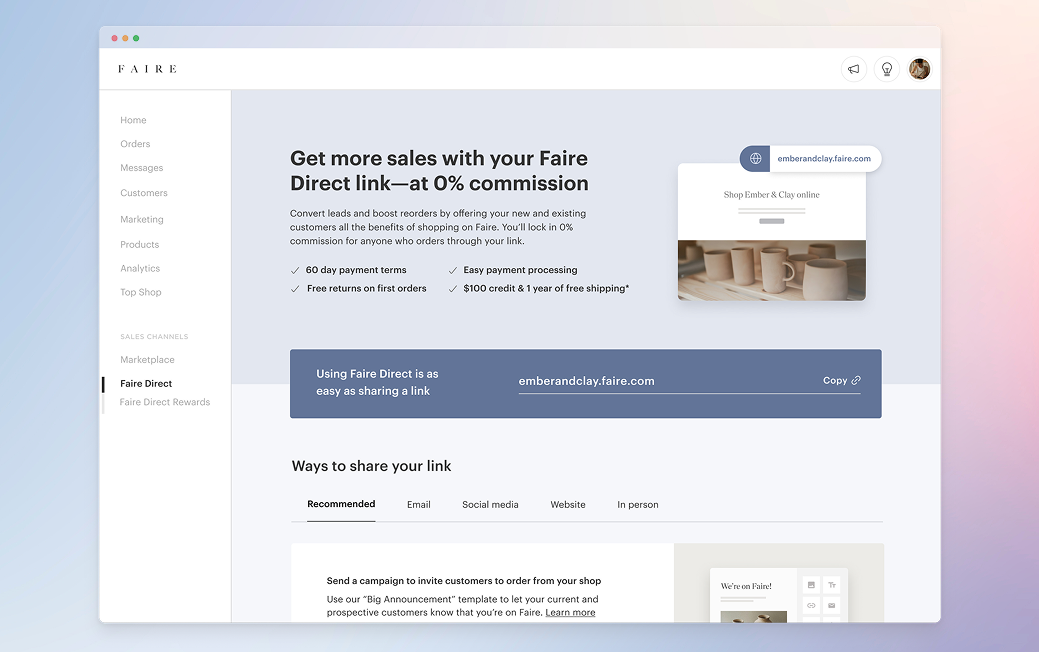Image resolution: width=1040 pixels, height=652 pixels.
Task: Click the text block icon in the campaign preview
Action: (x=832, y=585)
